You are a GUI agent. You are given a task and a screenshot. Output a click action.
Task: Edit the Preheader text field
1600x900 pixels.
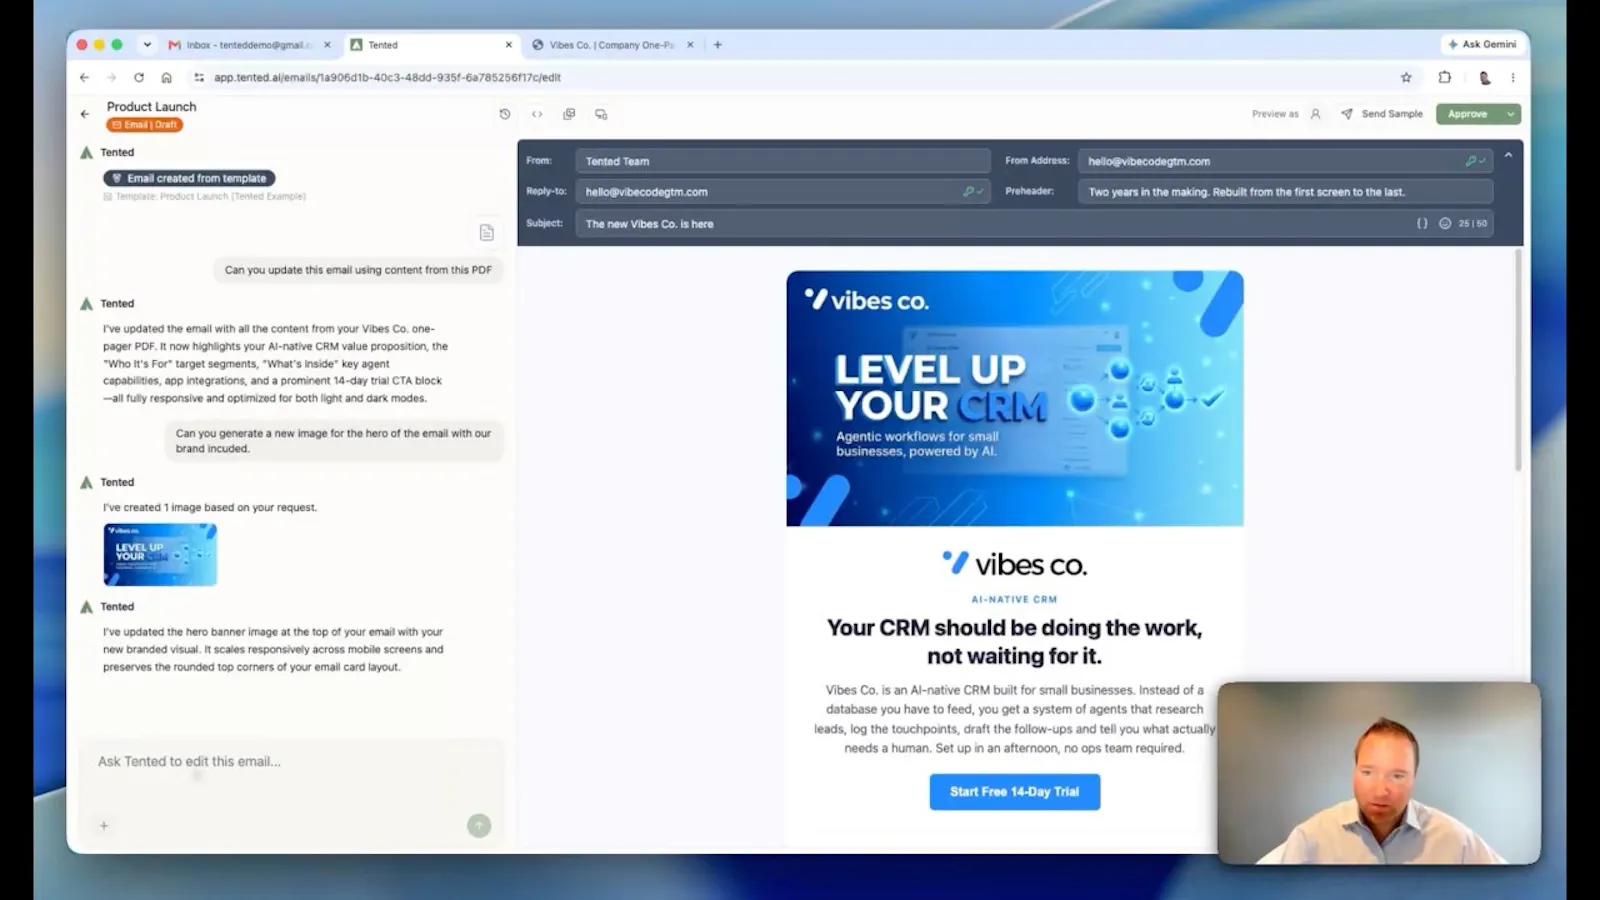click(1285, 192)
